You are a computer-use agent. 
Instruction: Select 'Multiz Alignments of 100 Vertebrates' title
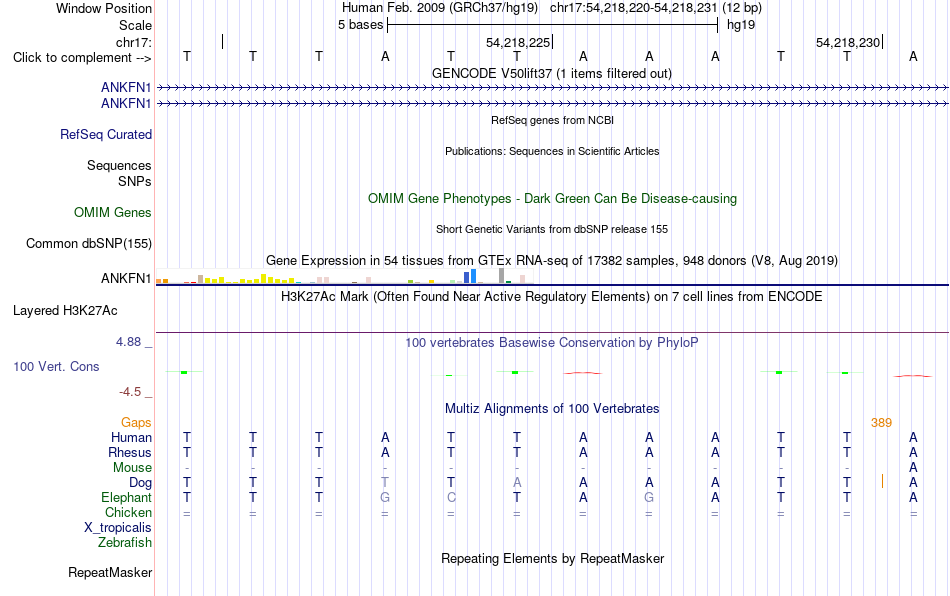551,409
